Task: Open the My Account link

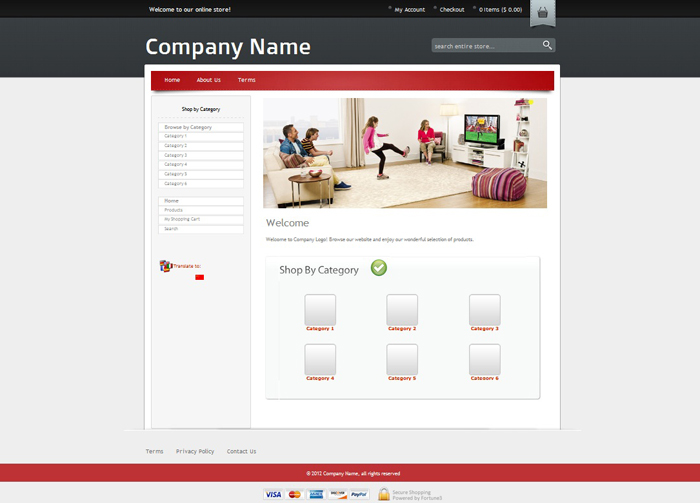Action: click(x=409, y=10)
